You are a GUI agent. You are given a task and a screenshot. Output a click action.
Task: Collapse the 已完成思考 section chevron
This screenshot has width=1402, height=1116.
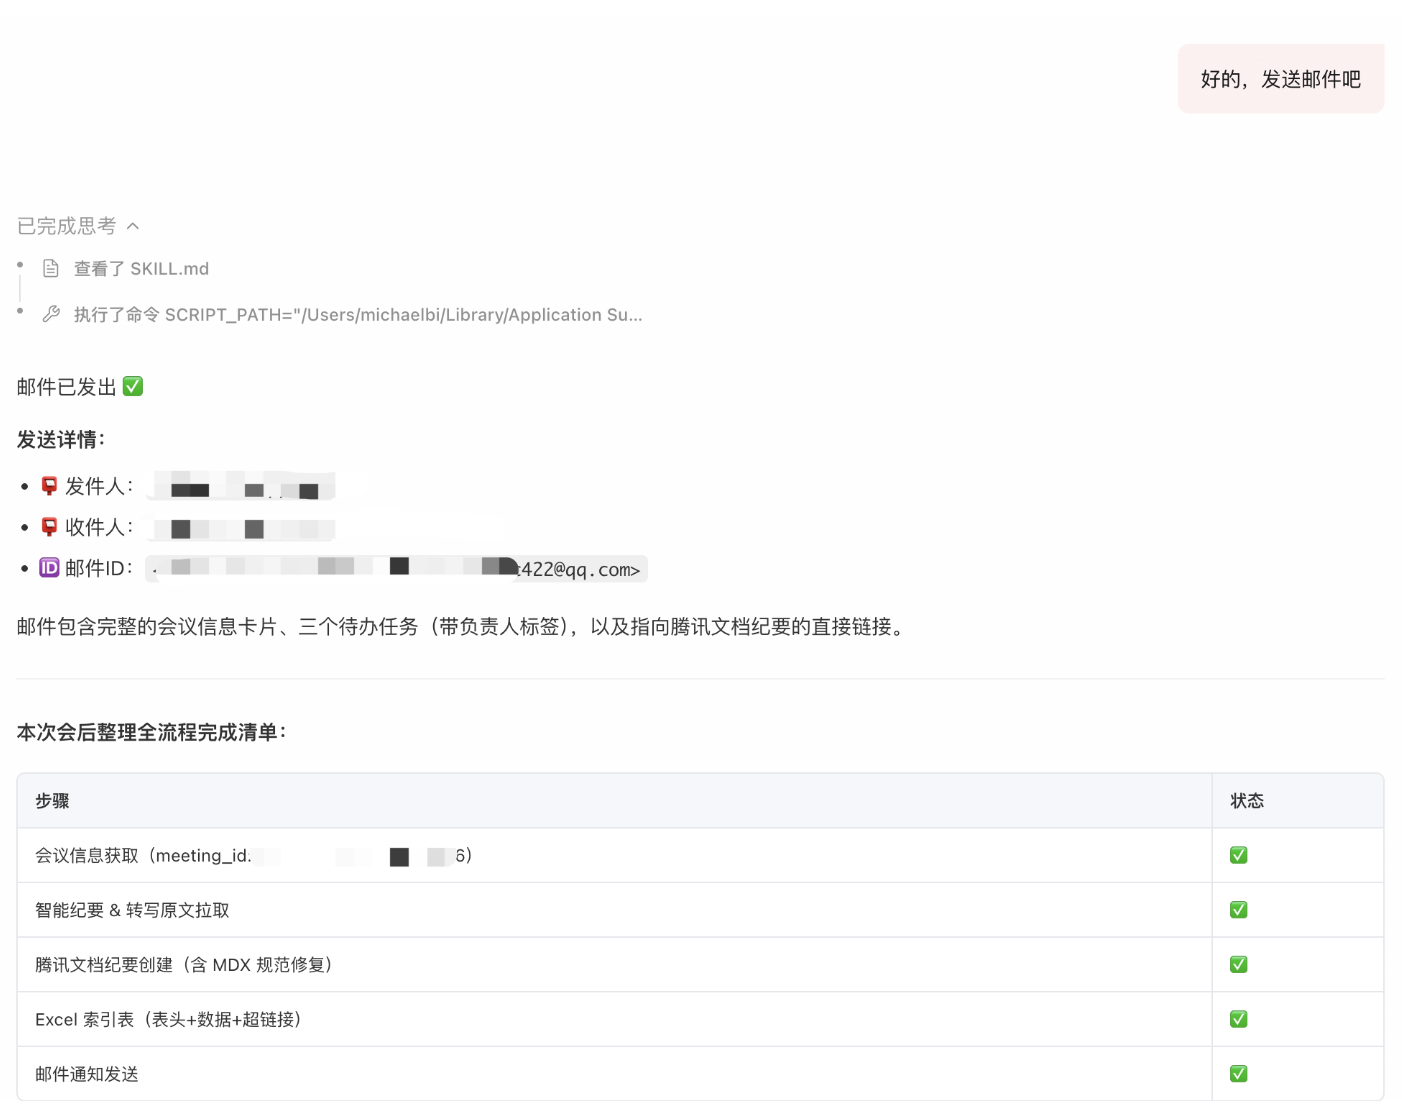(133, 226)
